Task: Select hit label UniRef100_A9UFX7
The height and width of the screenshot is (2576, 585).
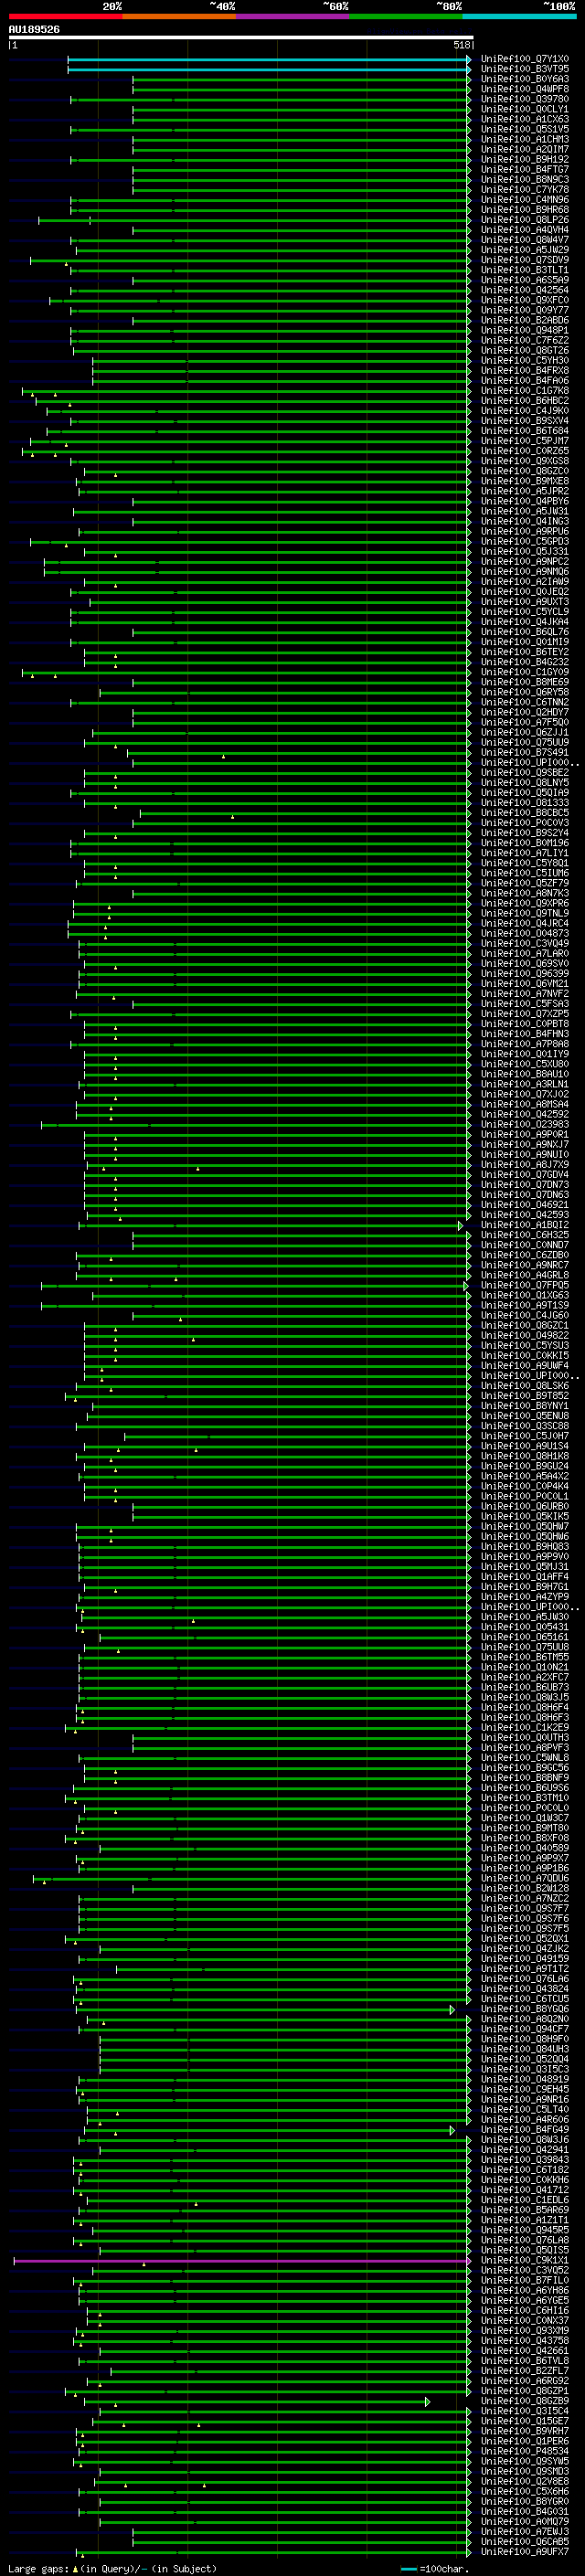Action: click(525, 2551)
